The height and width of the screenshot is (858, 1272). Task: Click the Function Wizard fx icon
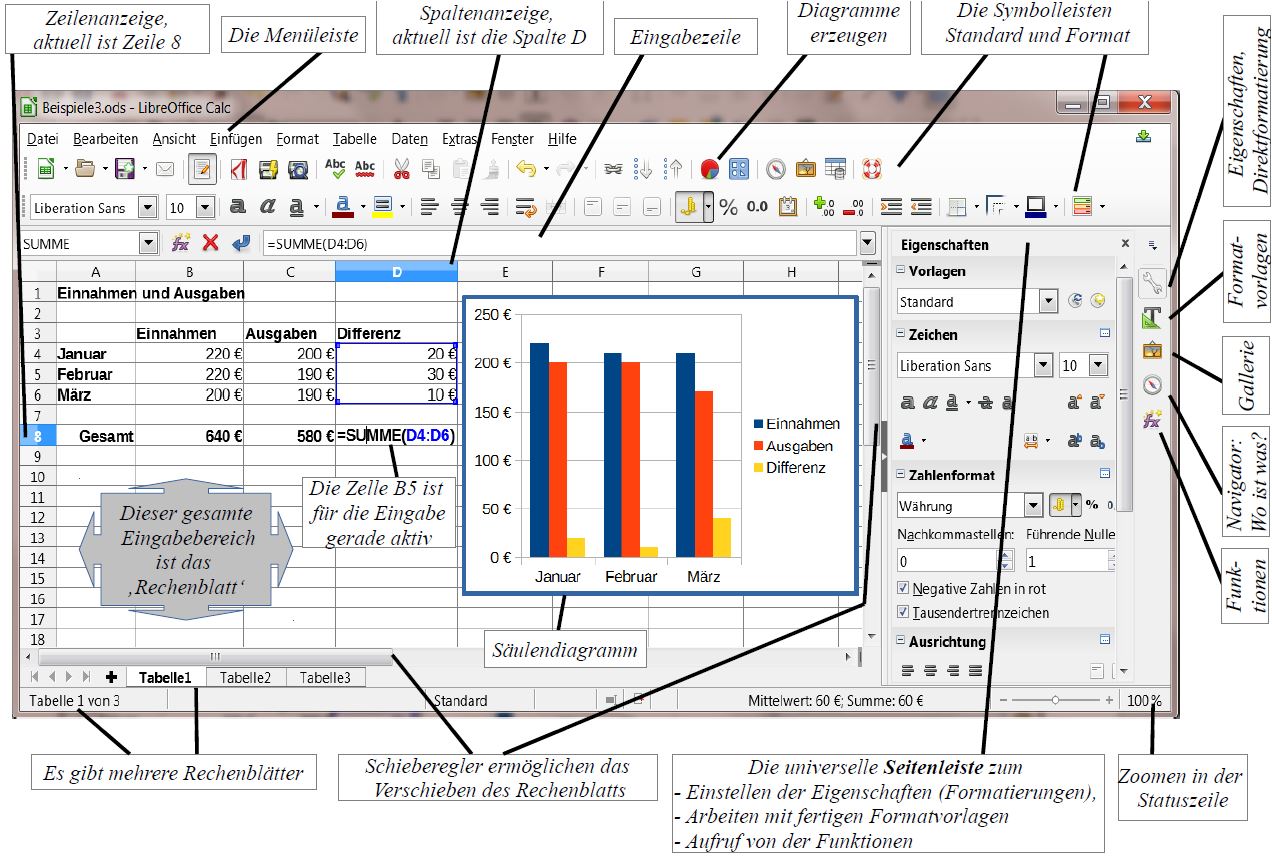pos(181,243)
